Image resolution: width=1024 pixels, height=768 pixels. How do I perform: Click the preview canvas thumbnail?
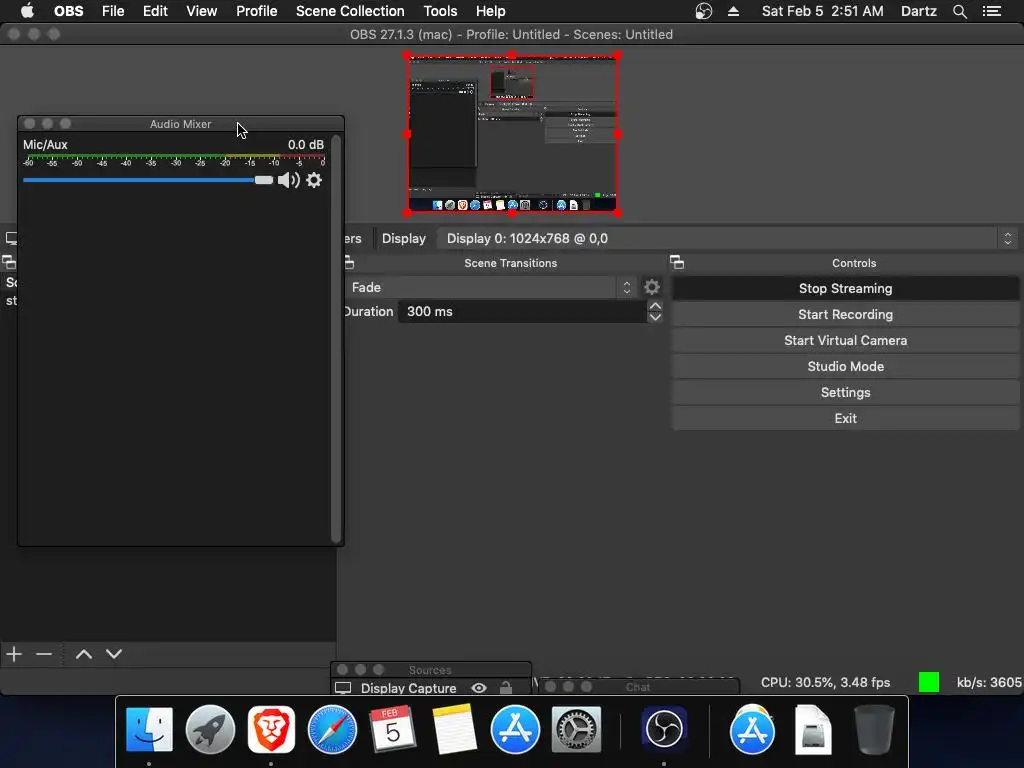[x=513, y=134]
